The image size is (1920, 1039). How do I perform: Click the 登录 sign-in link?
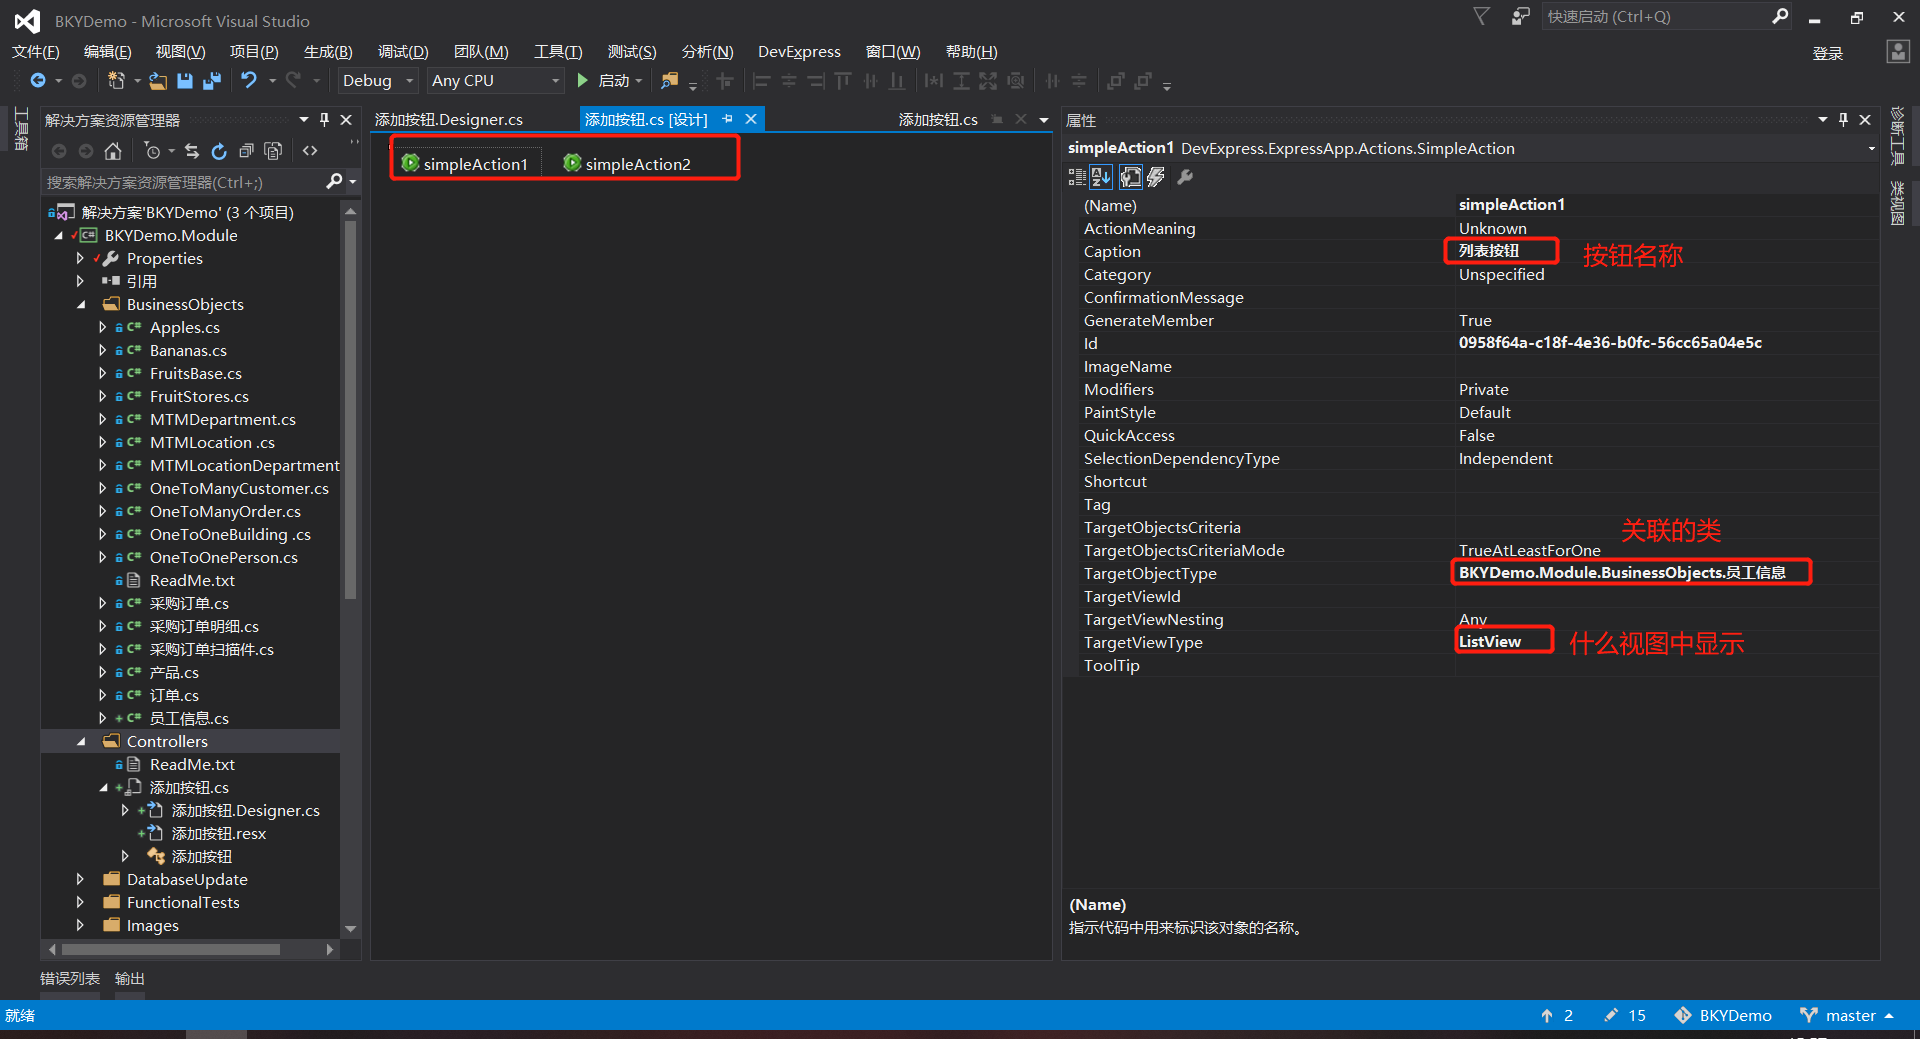(x=1828, y=53)
